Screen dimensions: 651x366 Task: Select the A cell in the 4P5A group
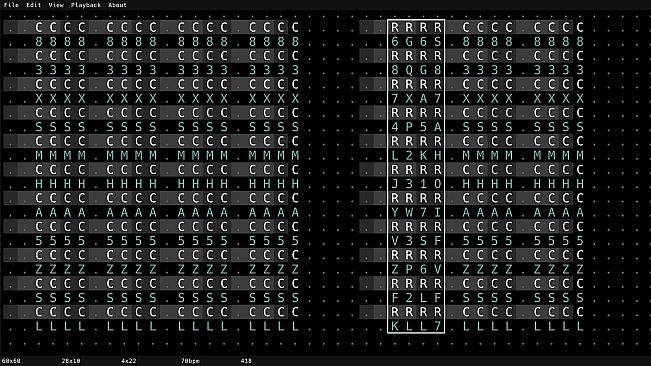coord(438,127)
